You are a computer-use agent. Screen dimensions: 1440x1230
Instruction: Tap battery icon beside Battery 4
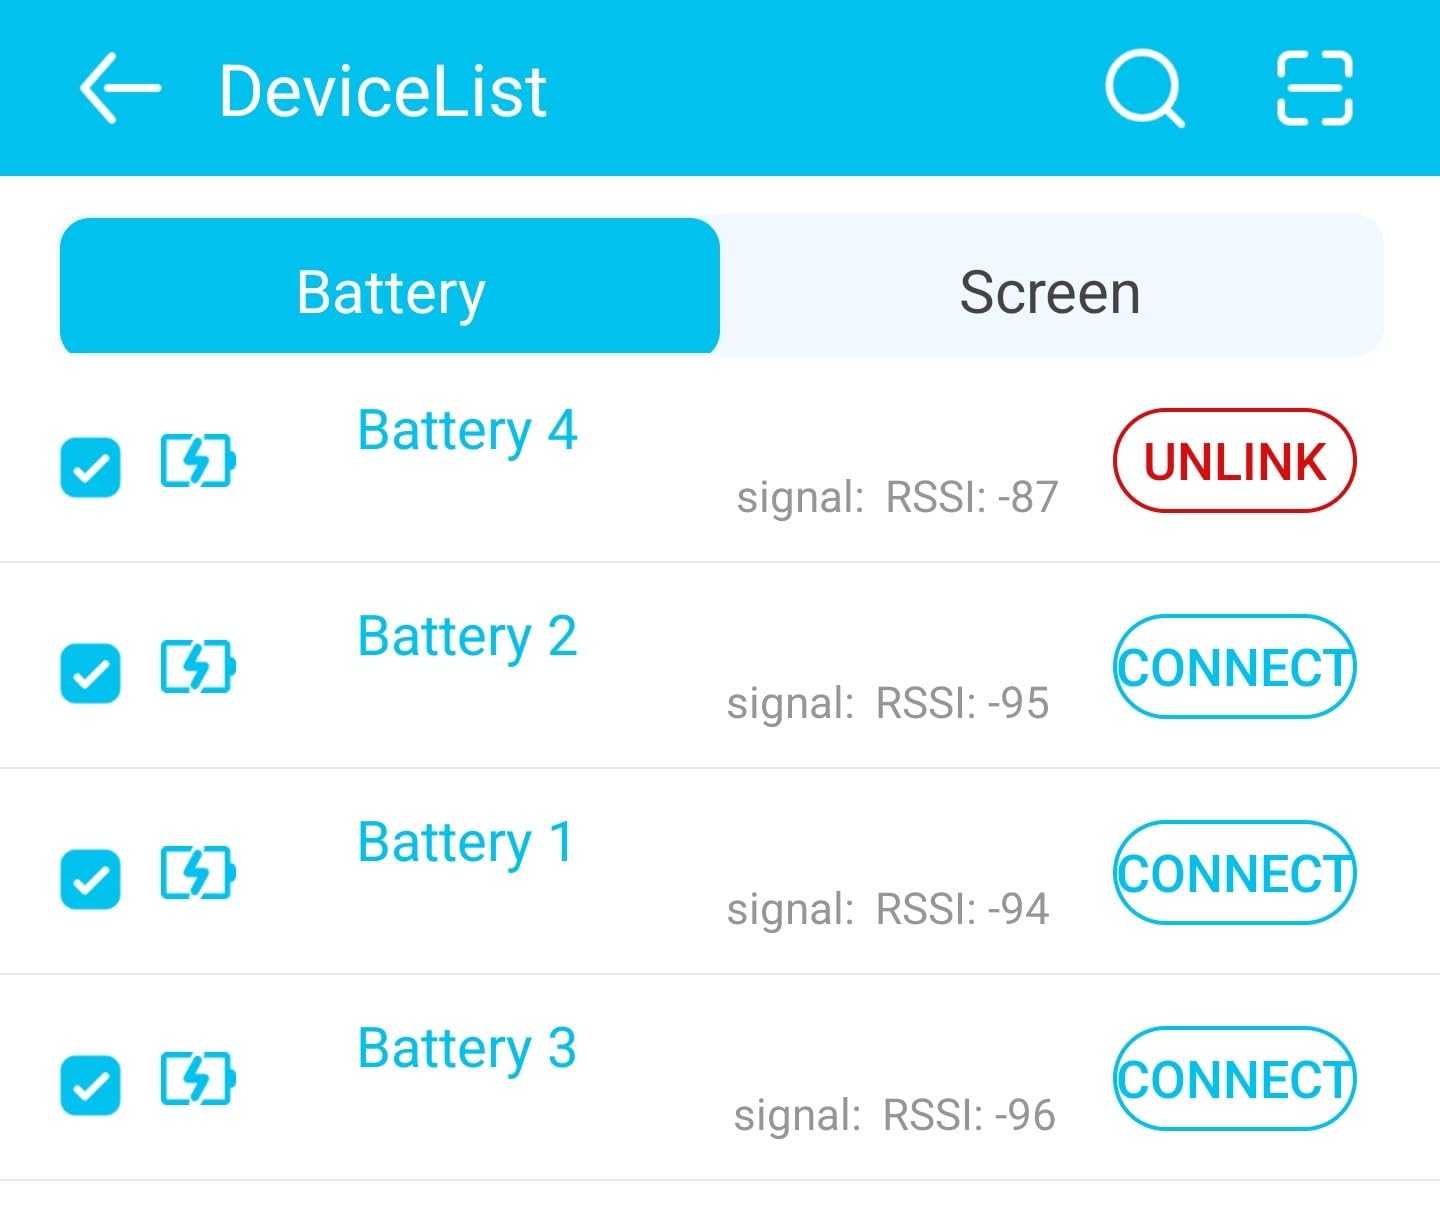(x=198, y=462)
